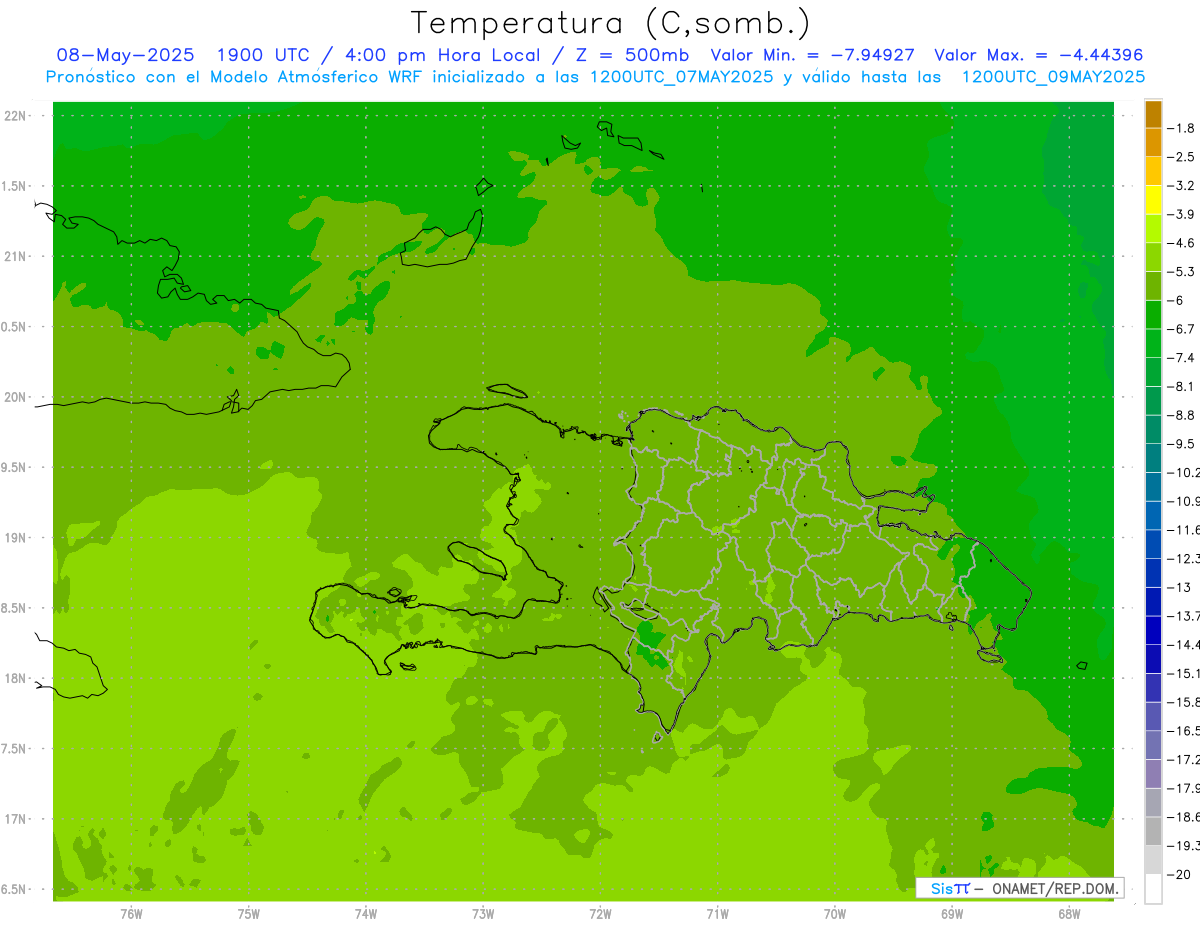Click the '-6.7' colorbar label

(x=1183, y=329)
